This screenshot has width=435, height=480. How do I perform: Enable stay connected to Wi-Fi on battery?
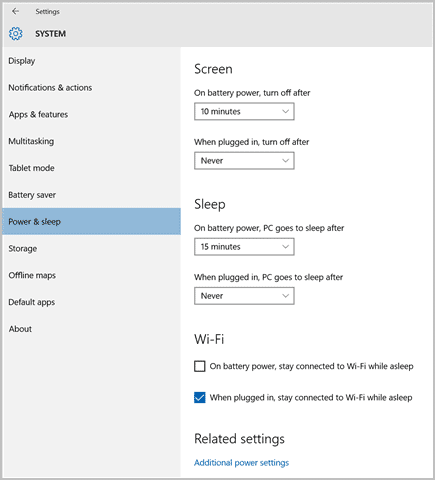click(200, 366)
